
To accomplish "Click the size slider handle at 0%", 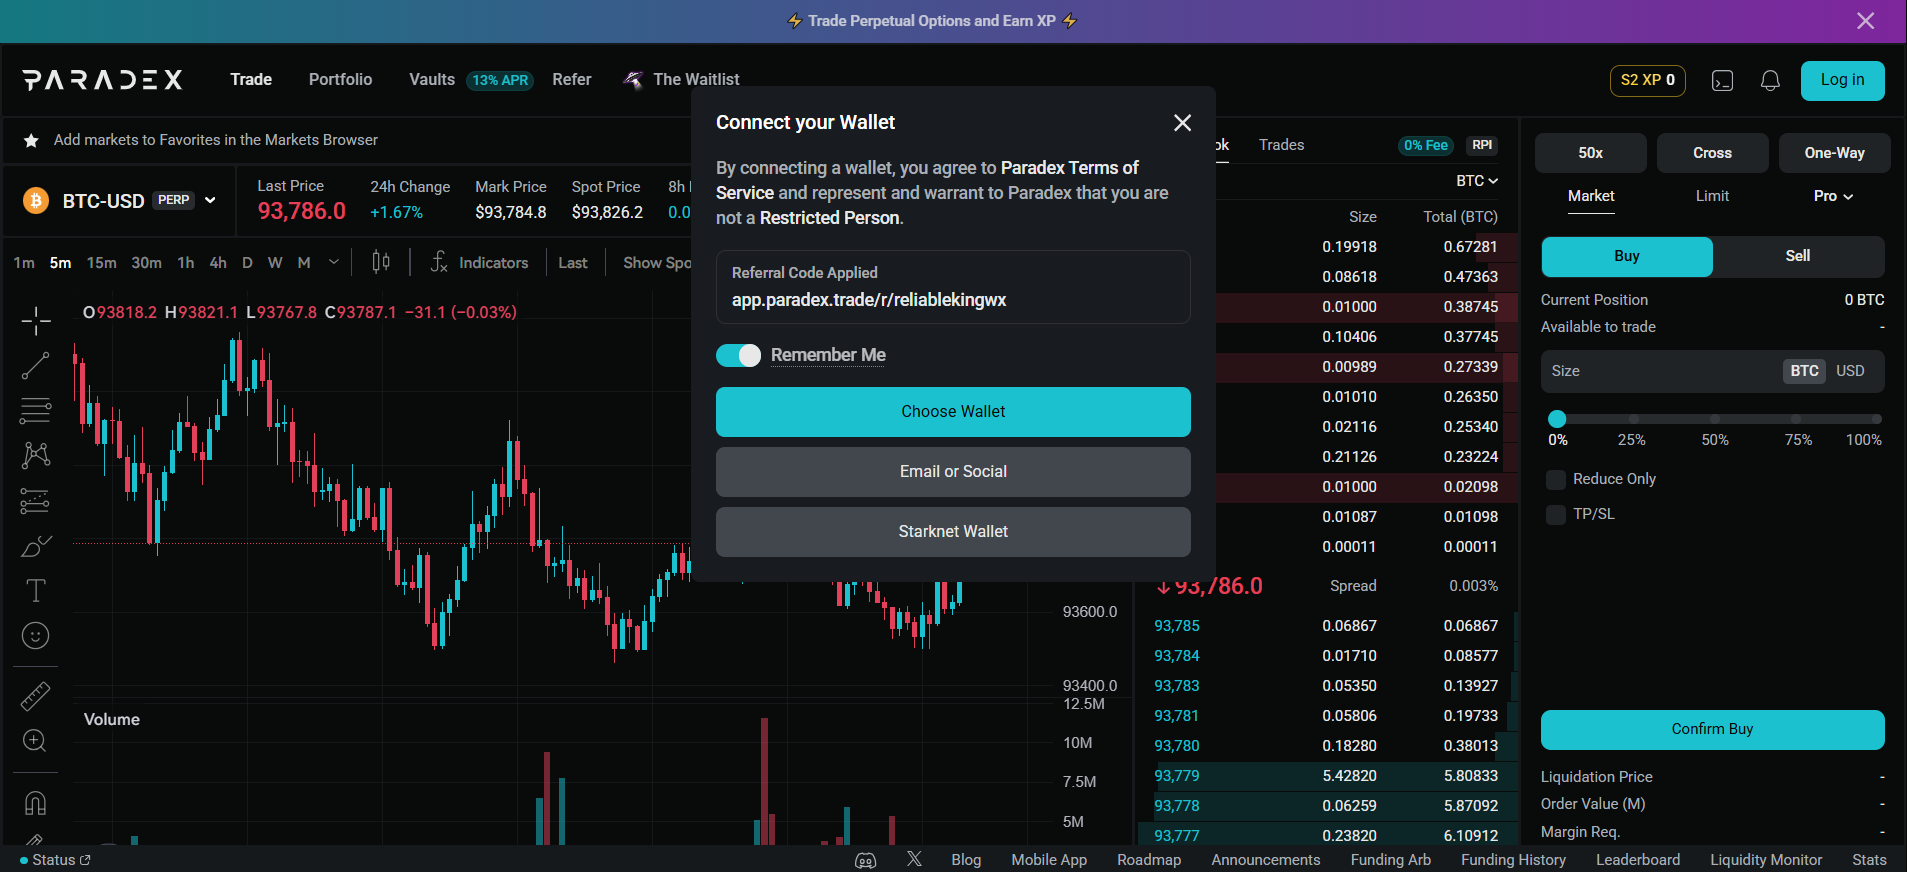I will [1557, 419].
